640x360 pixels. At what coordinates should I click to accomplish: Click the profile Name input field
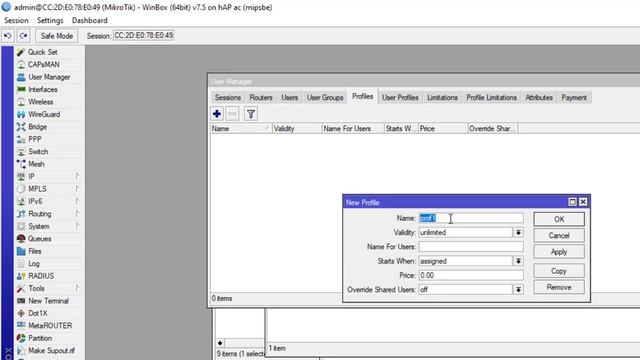coord(471,218)
